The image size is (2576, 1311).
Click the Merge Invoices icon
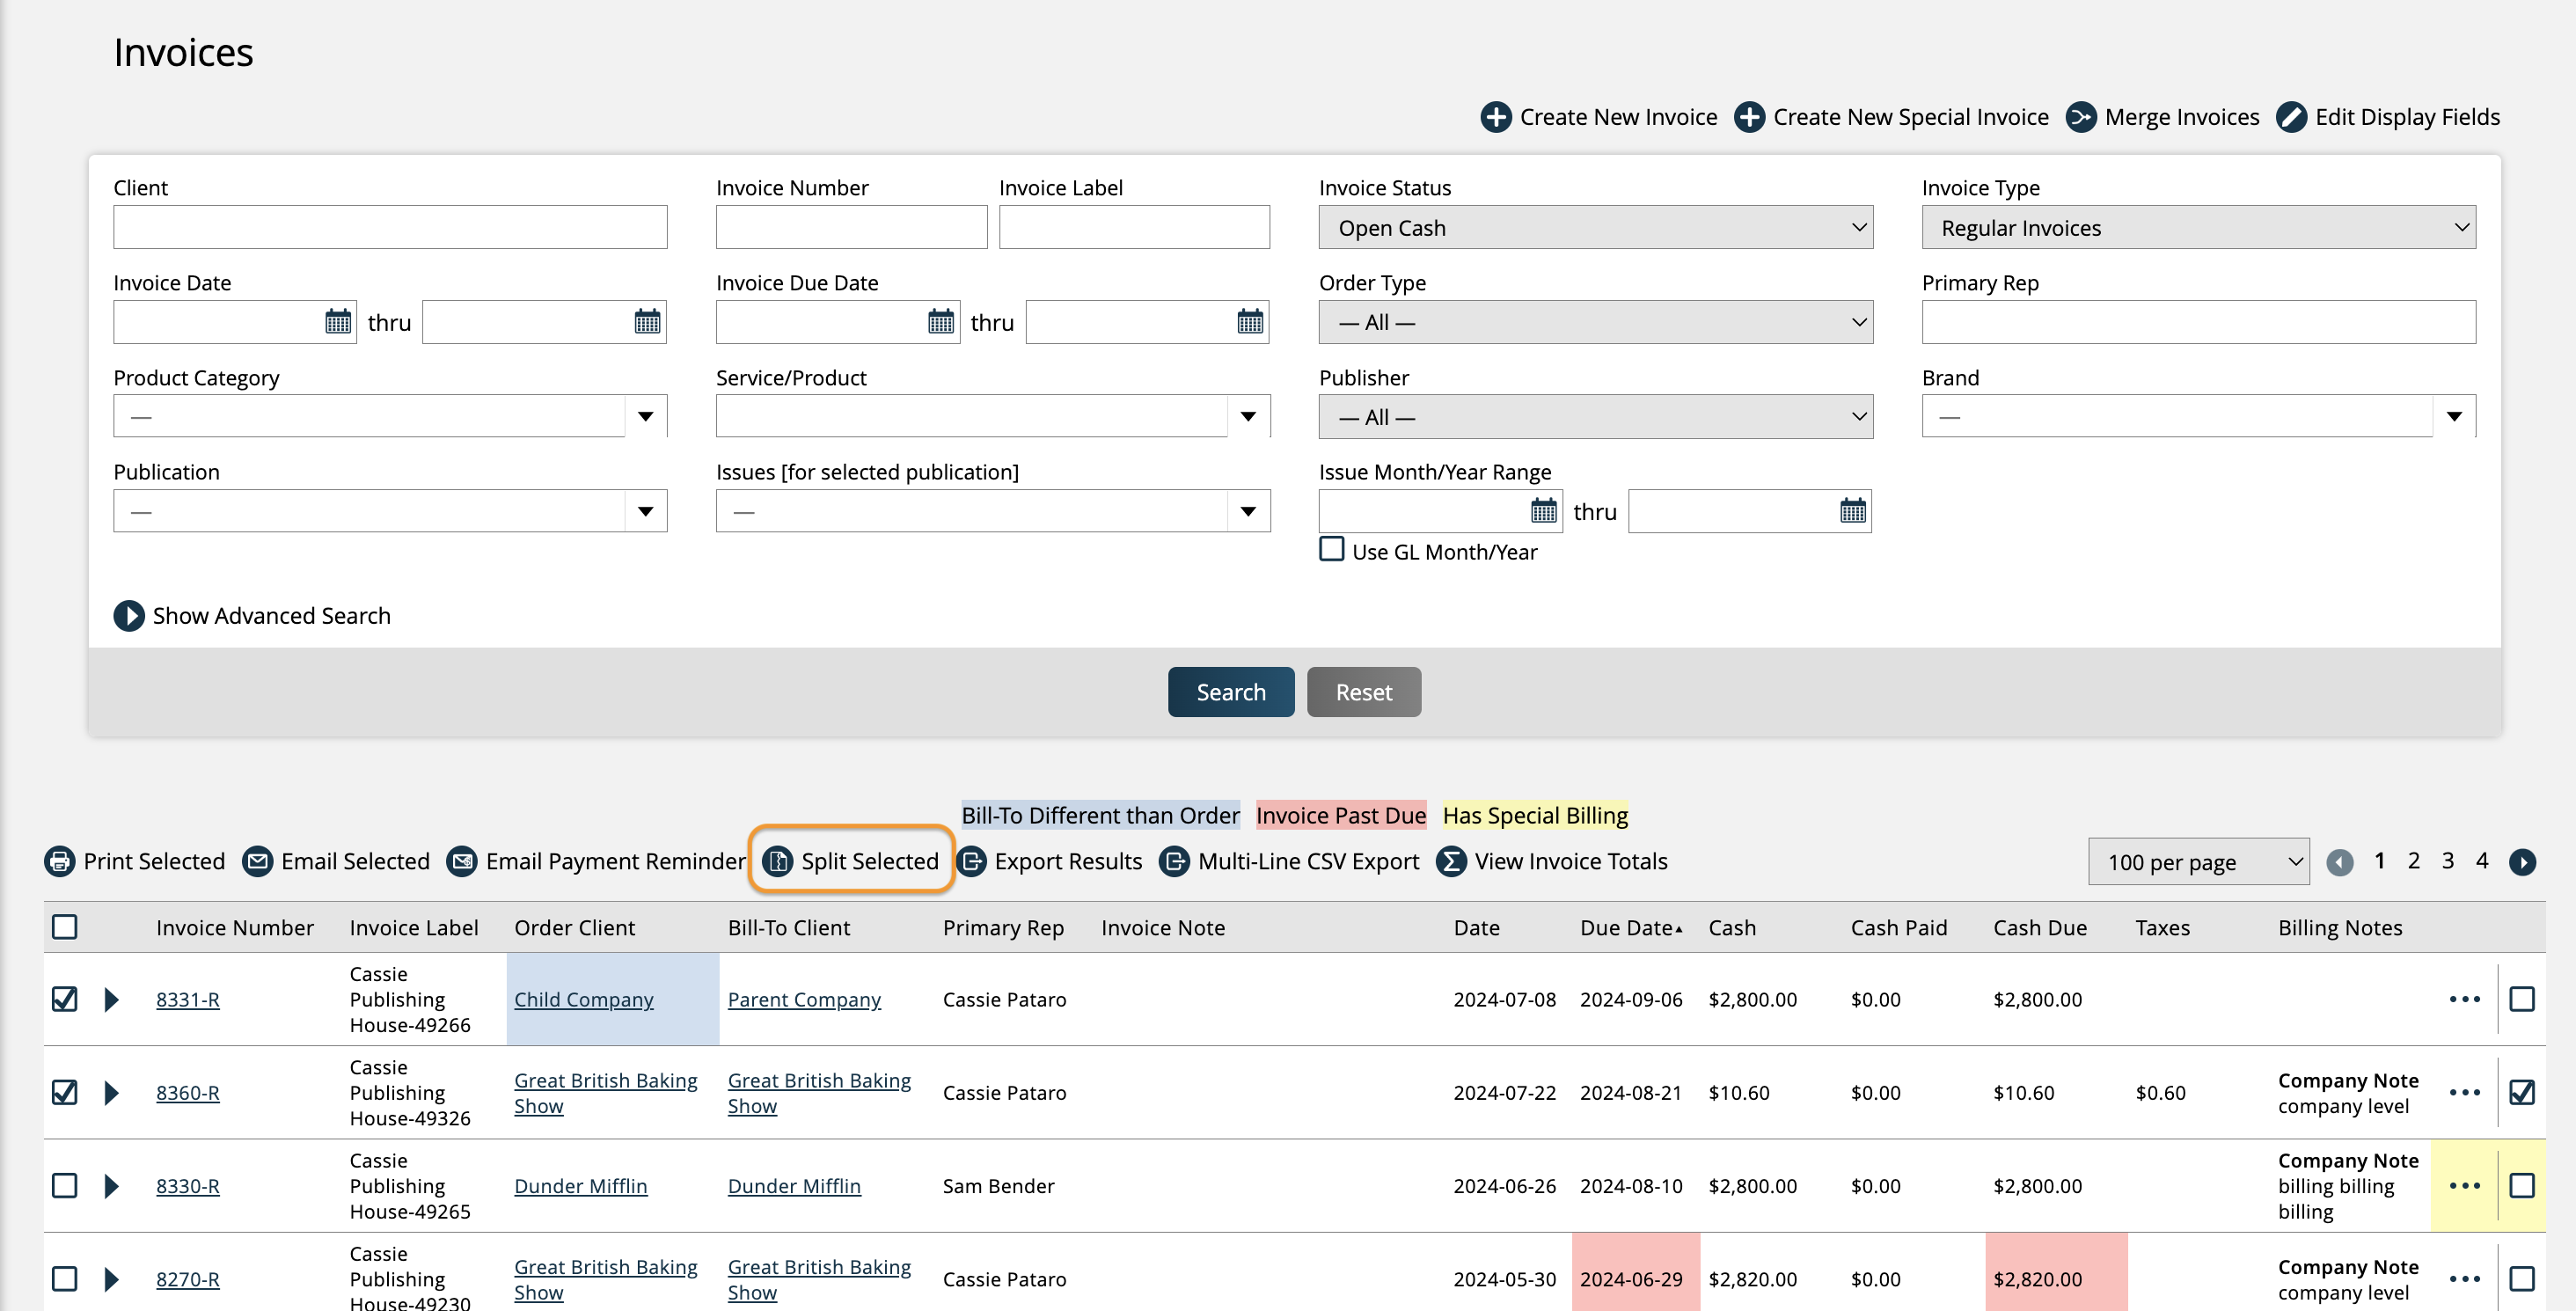pyautogui.click(x=2082, y=116)
